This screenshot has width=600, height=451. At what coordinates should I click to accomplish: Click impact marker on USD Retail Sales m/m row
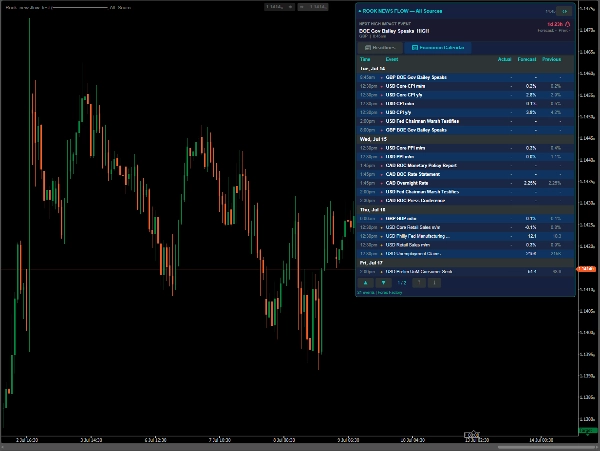(x=382, y=245)
